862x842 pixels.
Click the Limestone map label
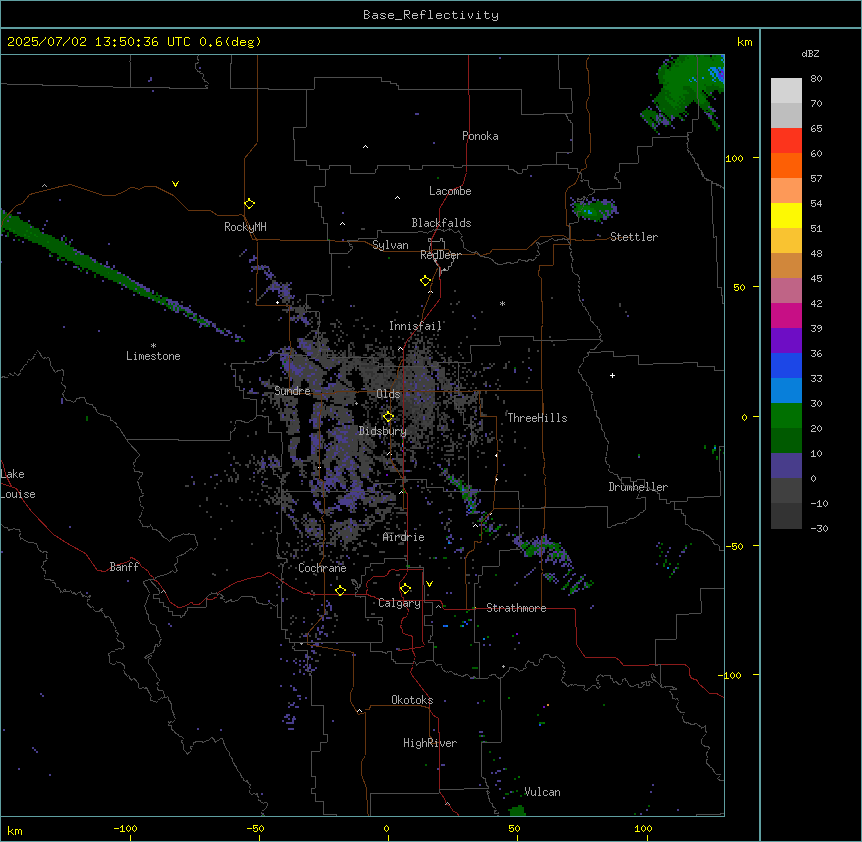pos(153,356)
